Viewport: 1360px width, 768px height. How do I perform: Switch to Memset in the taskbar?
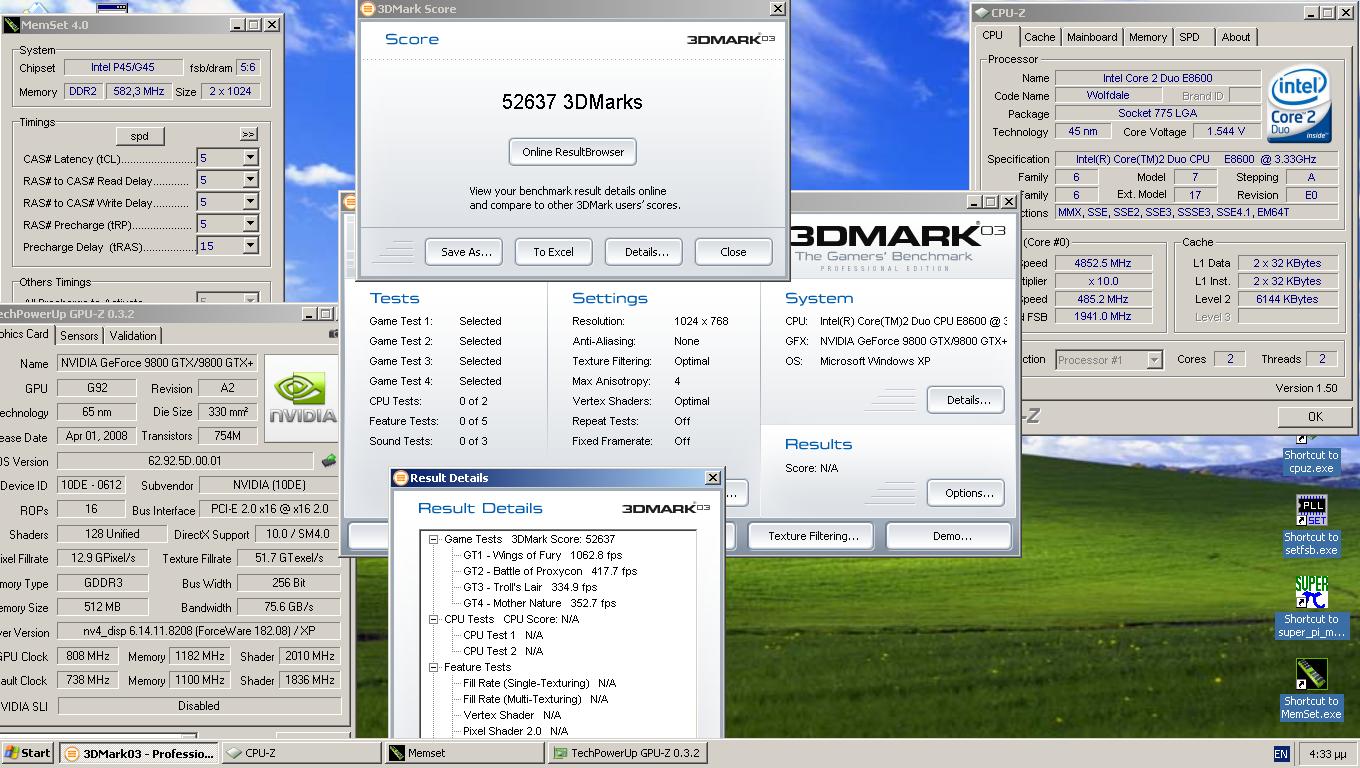[464, 753]
